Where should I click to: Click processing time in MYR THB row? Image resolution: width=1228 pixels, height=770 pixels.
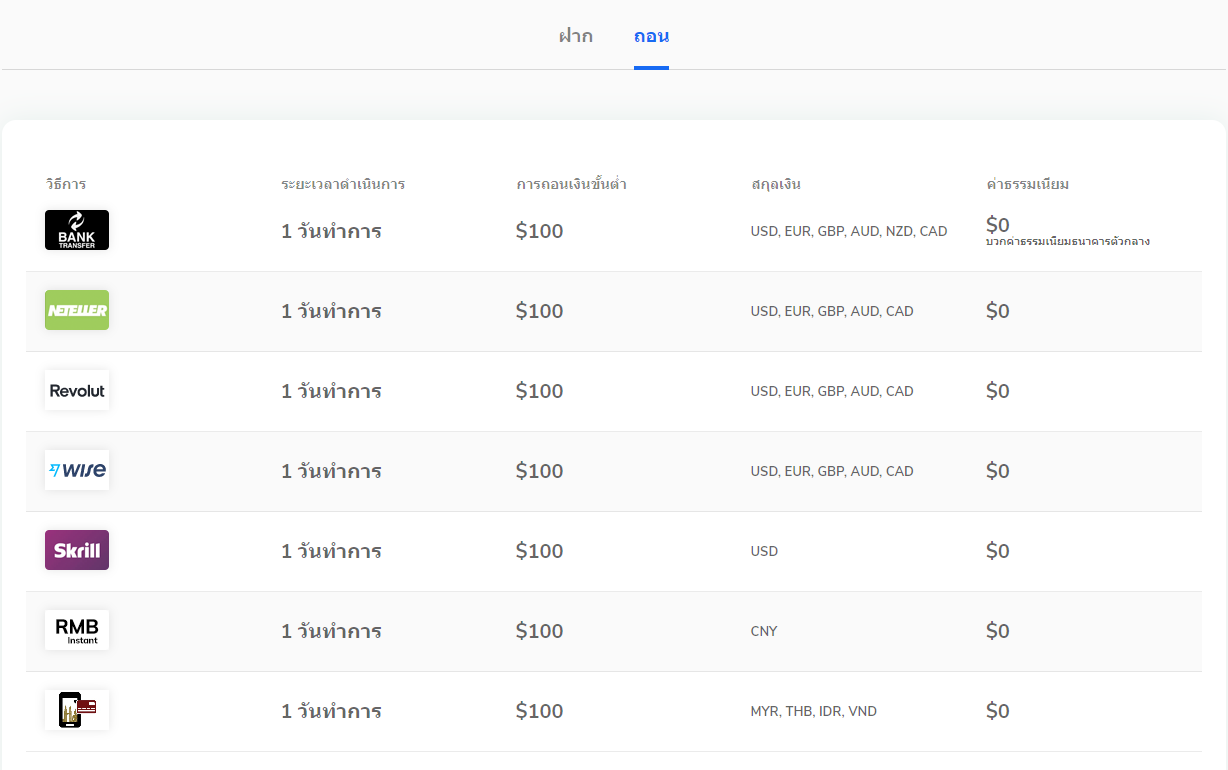pos(331,711)
